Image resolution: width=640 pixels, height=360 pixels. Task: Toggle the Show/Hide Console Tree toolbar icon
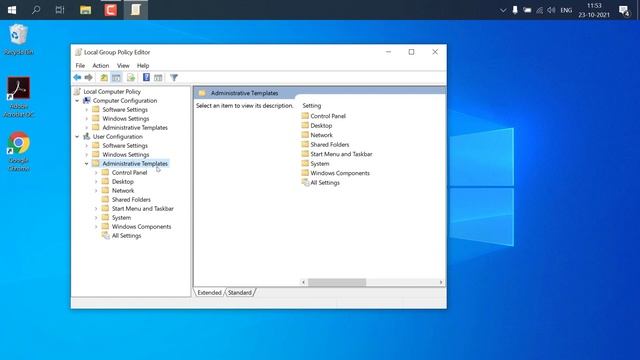(116, 78)
